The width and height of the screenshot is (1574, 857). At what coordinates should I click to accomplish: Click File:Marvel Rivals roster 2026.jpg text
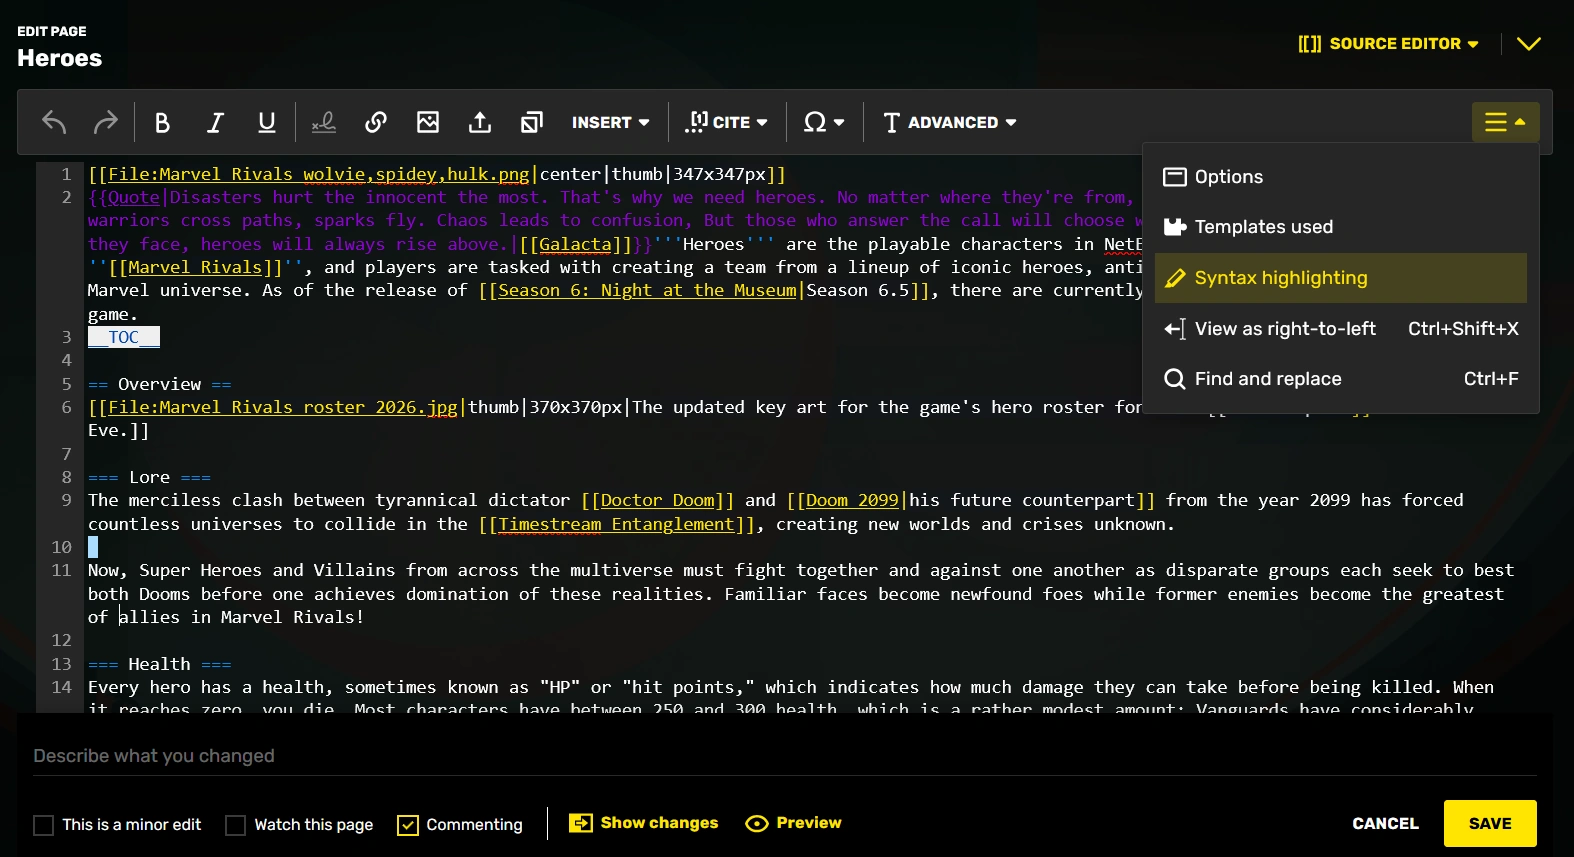[x=283, y=407]
